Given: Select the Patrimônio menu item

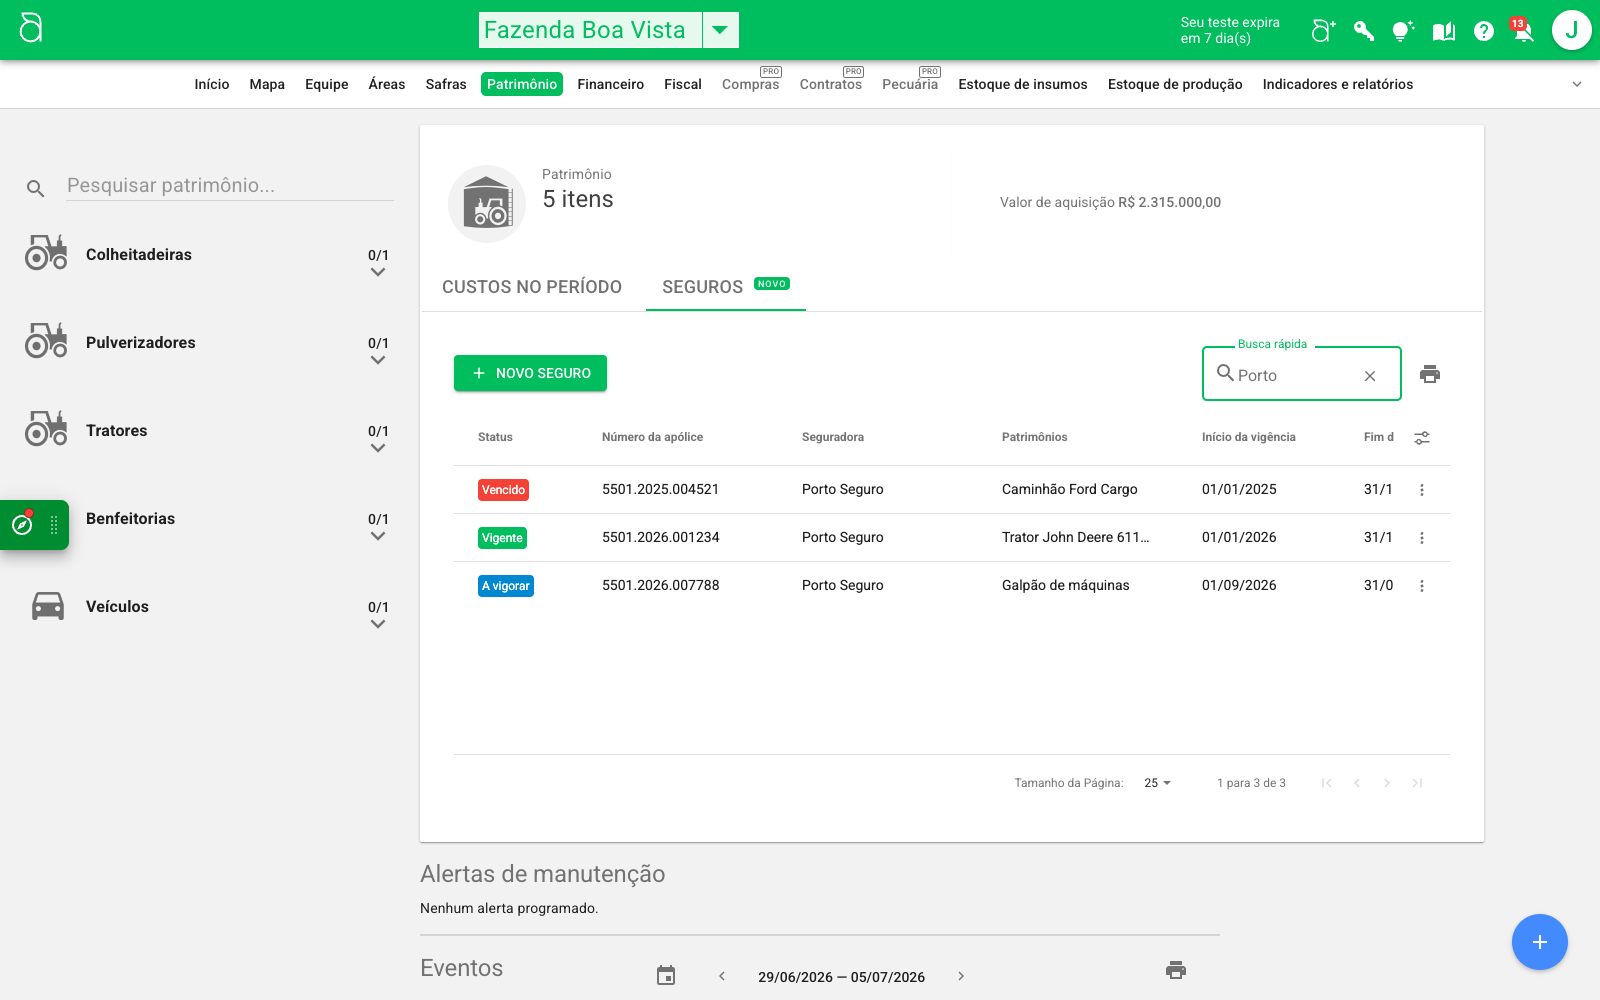Looking at the screenshot, I should (x=522, y=84).
